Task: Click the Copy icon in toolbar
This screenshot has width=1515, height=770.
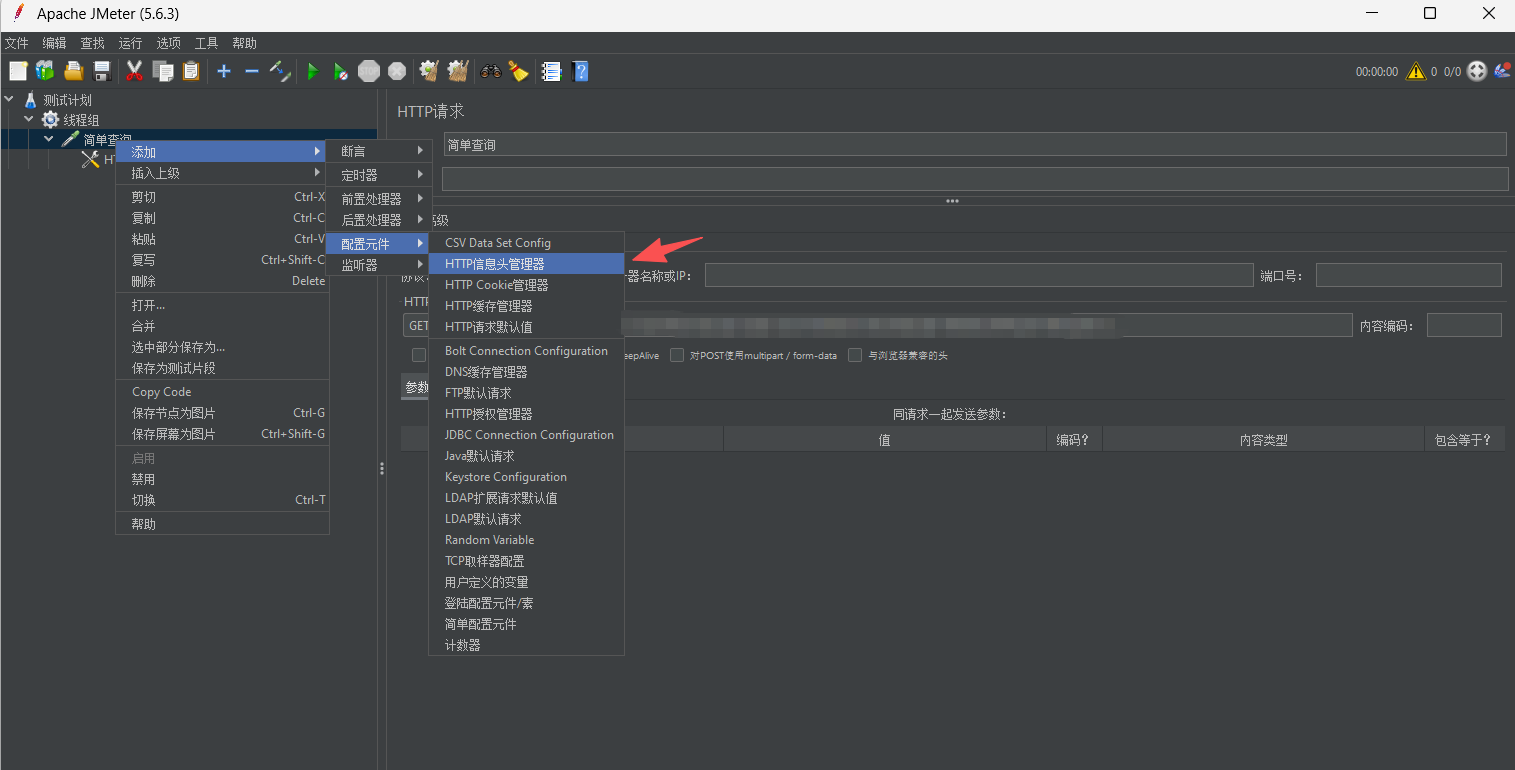Action: pyautogui.click(x=163, y=71)
